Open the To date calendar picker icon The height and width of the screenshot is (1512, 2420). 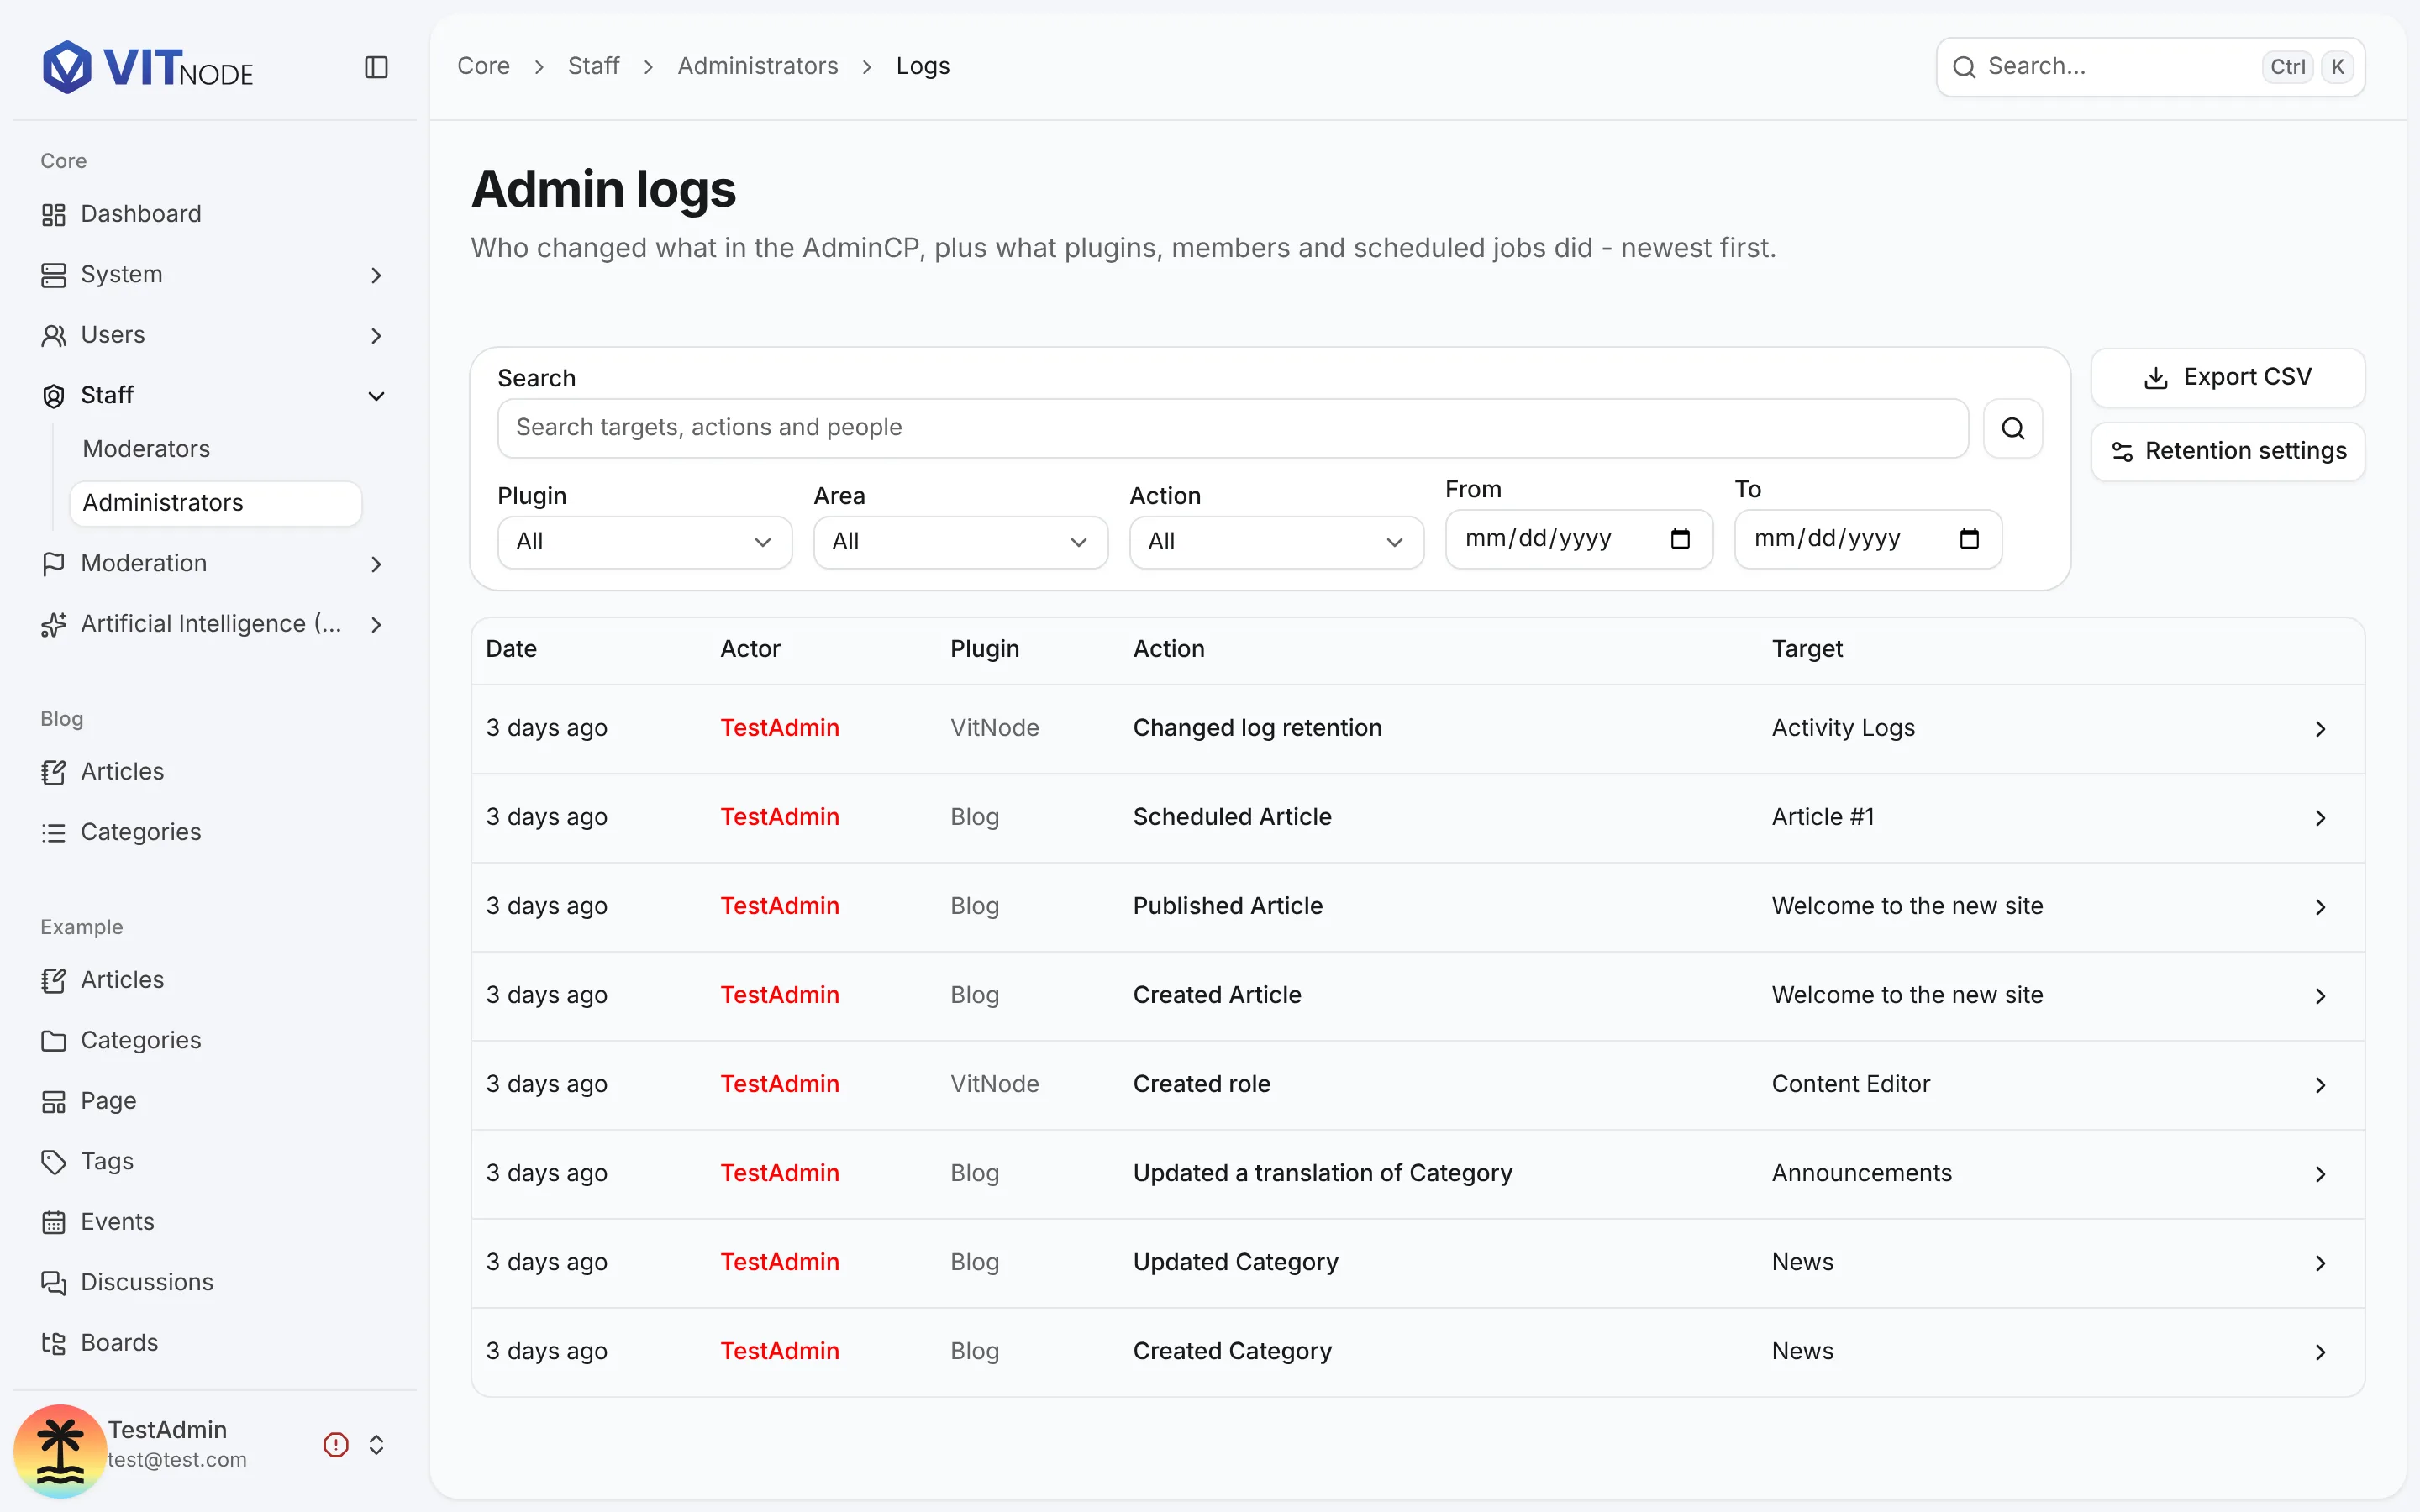(1969, 539)
